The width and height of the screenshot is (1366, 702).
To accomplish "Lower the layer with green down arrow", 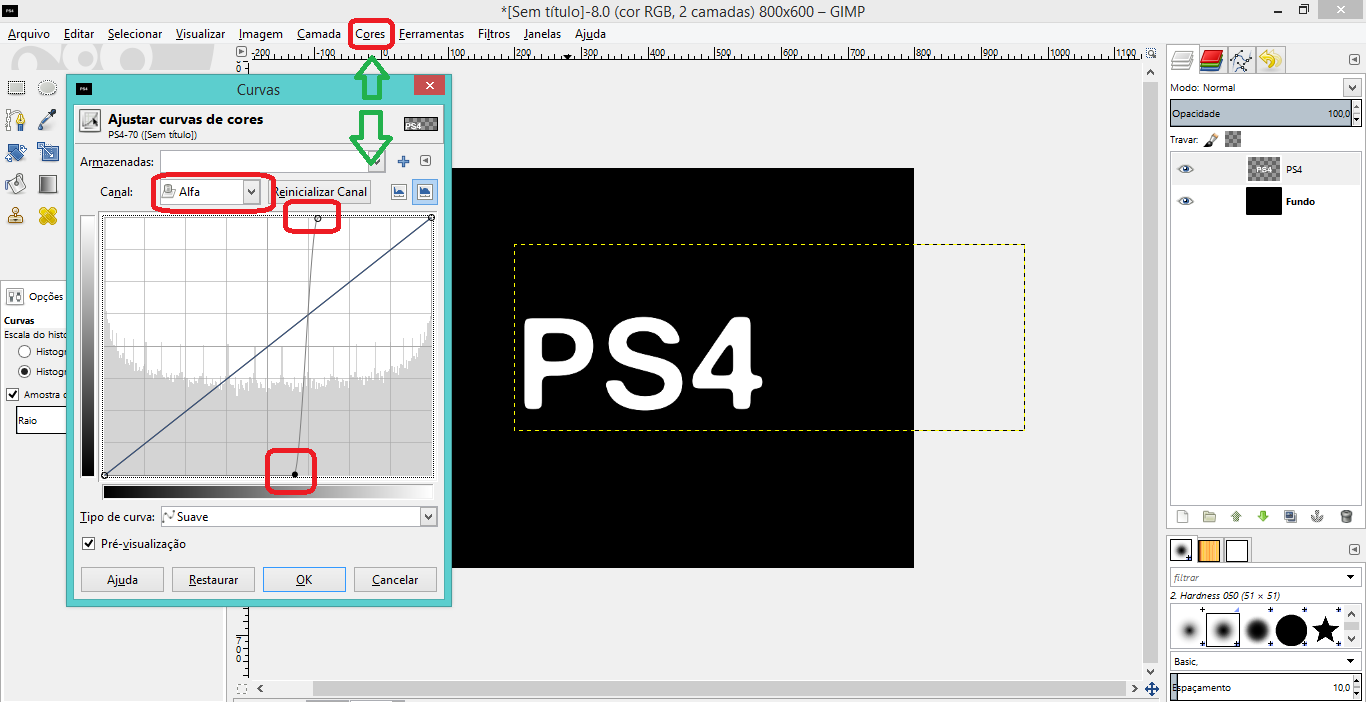I will [1263, 517].
